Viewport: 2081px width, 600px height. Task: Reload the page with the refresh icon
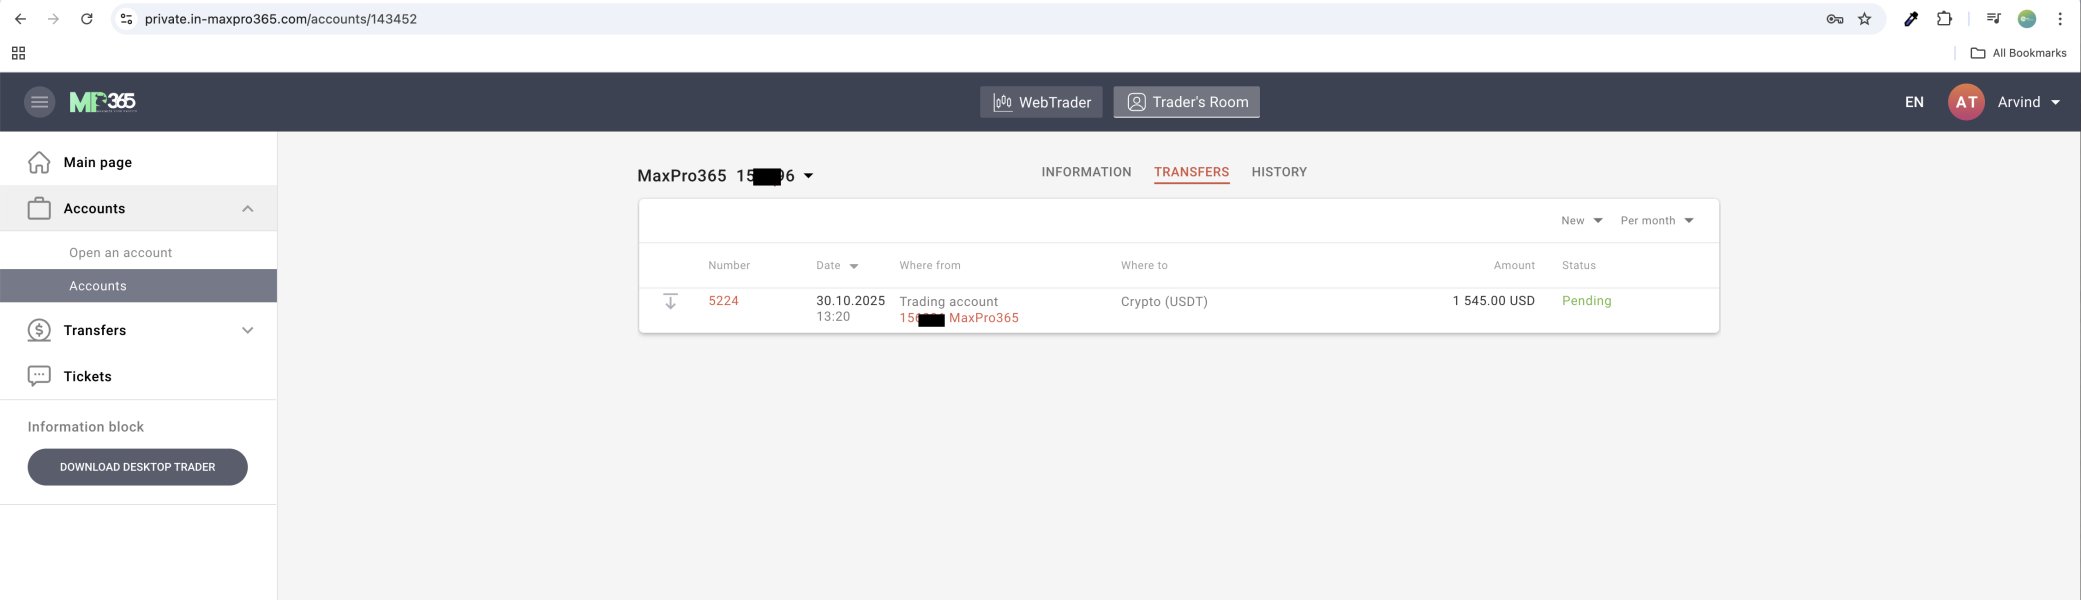click(x=87, y=19)
